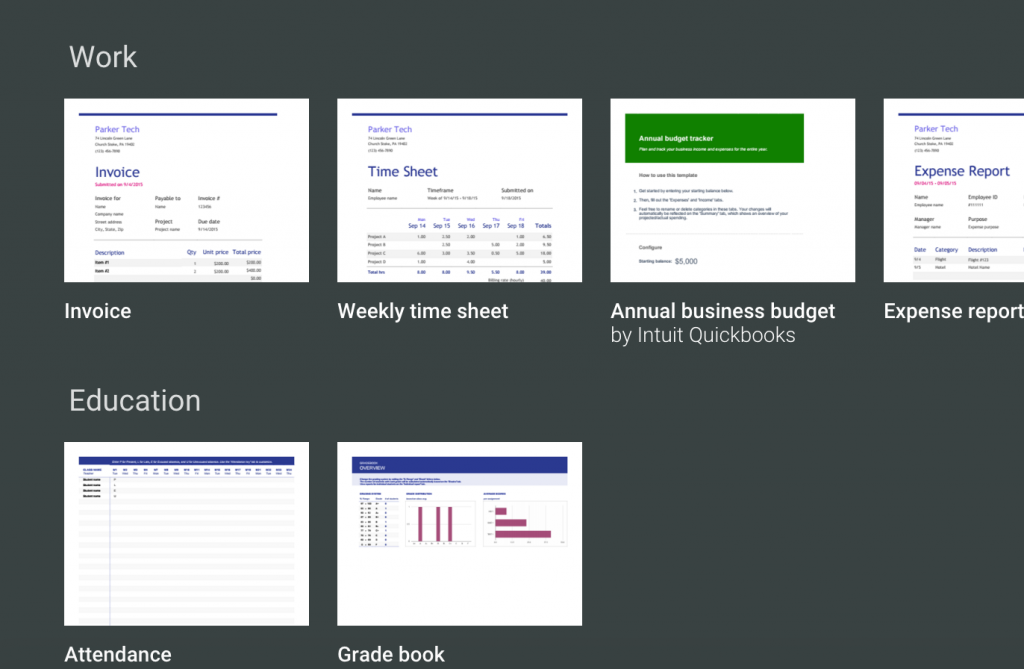1024x669 pixels.
Task: Click the "Education" section heading
Action: click(135, 400)
